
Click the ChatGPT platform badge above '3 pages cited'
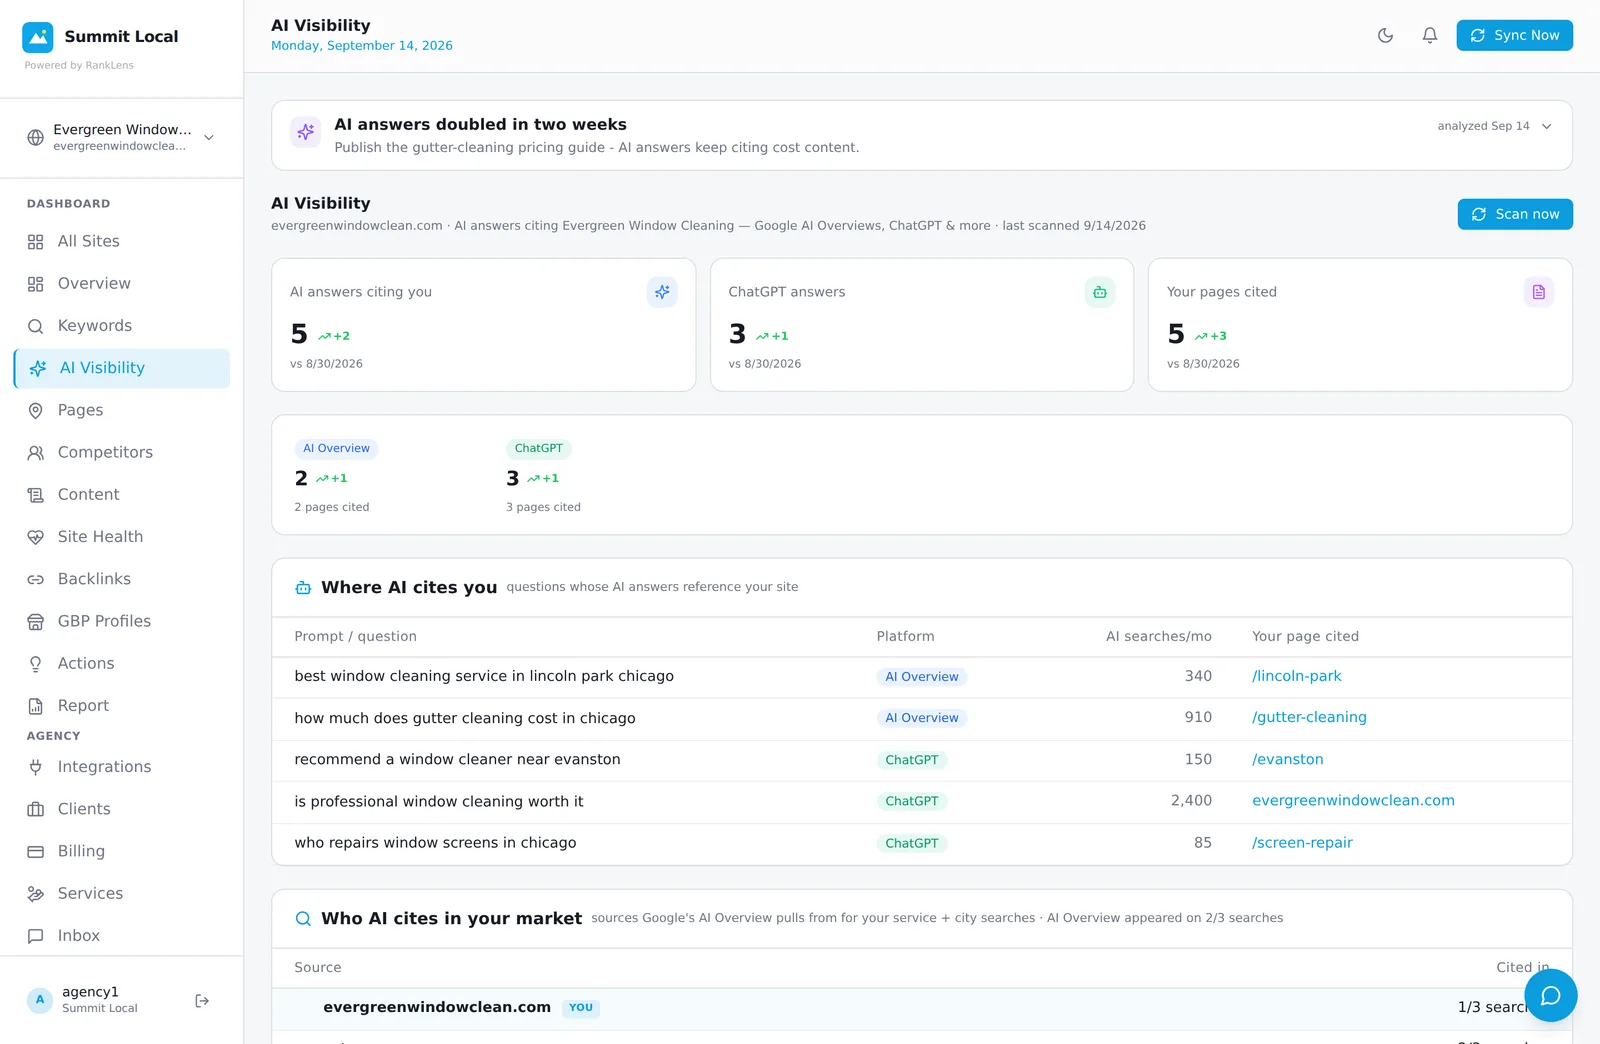coord(539,448)
